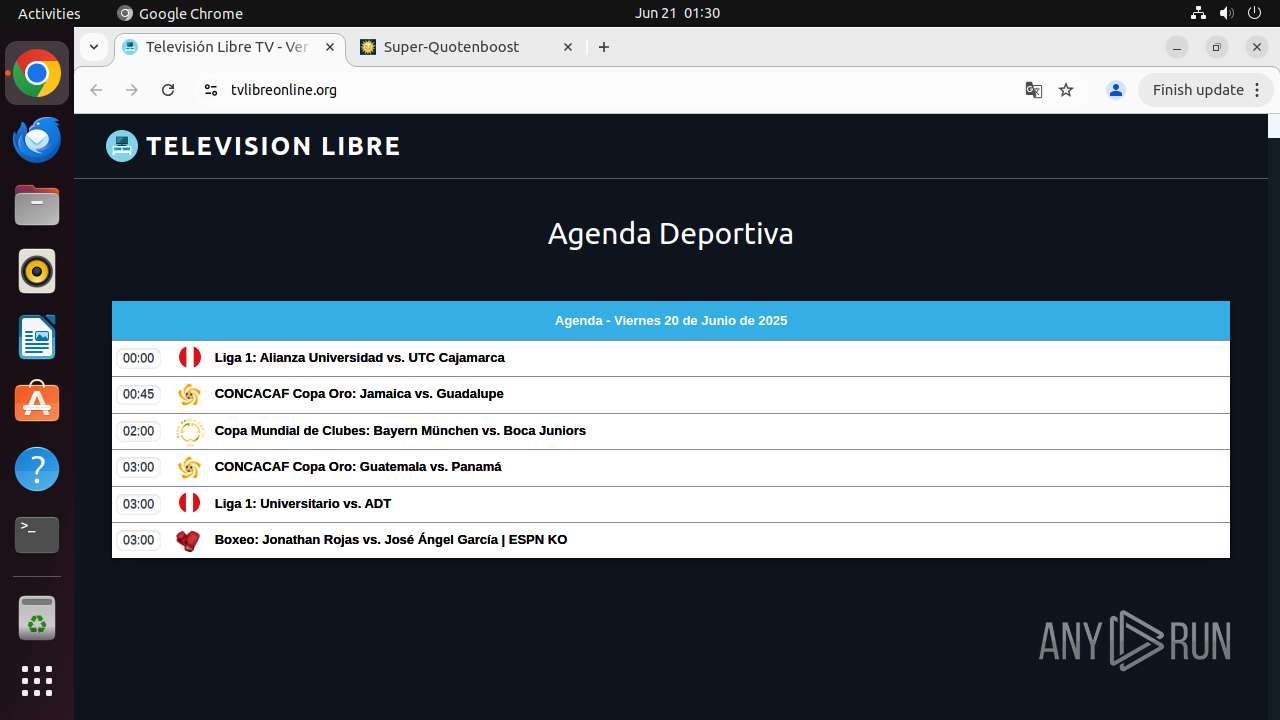The image size is (1280, 720).
Task: Click the 03:00 badge in Guatemala vs. Panamá row
Action: click(x=138, y=467)
